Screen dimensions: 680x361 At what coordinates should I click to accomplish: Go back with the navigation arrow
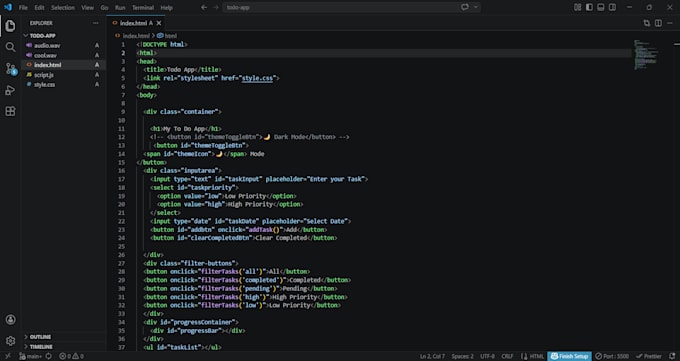204,7
